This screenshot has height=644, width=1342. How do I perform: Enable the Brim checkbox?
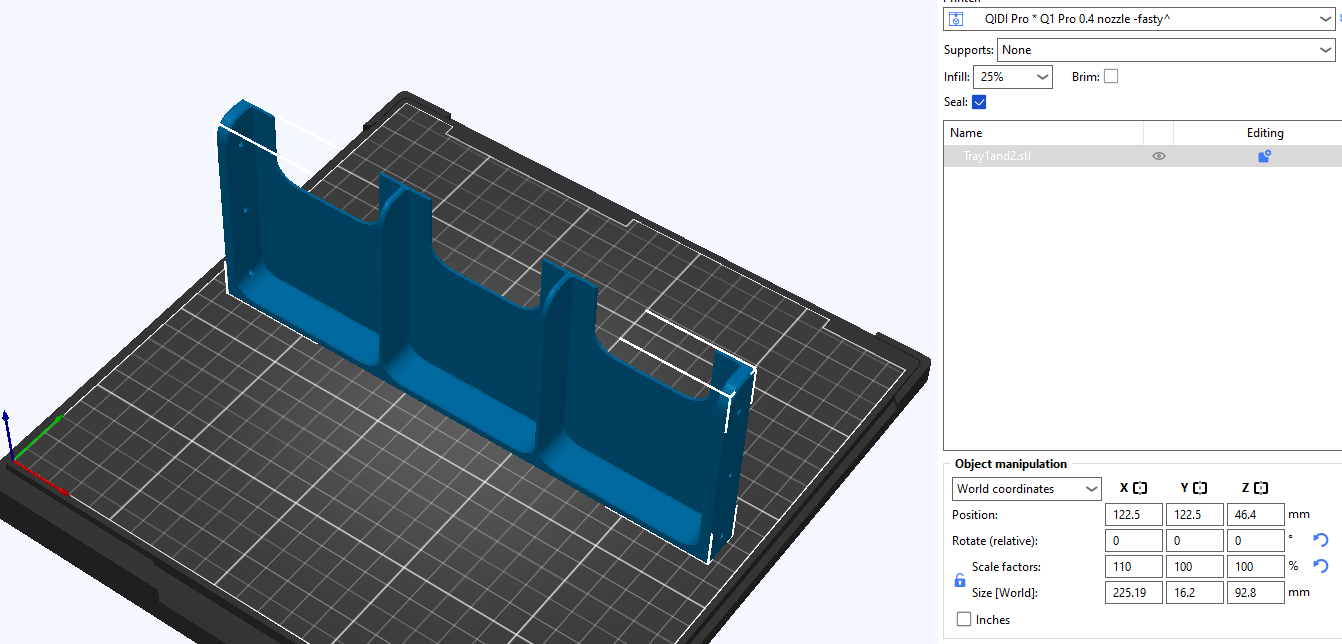pyautogui.click(x=1111, y=76)
